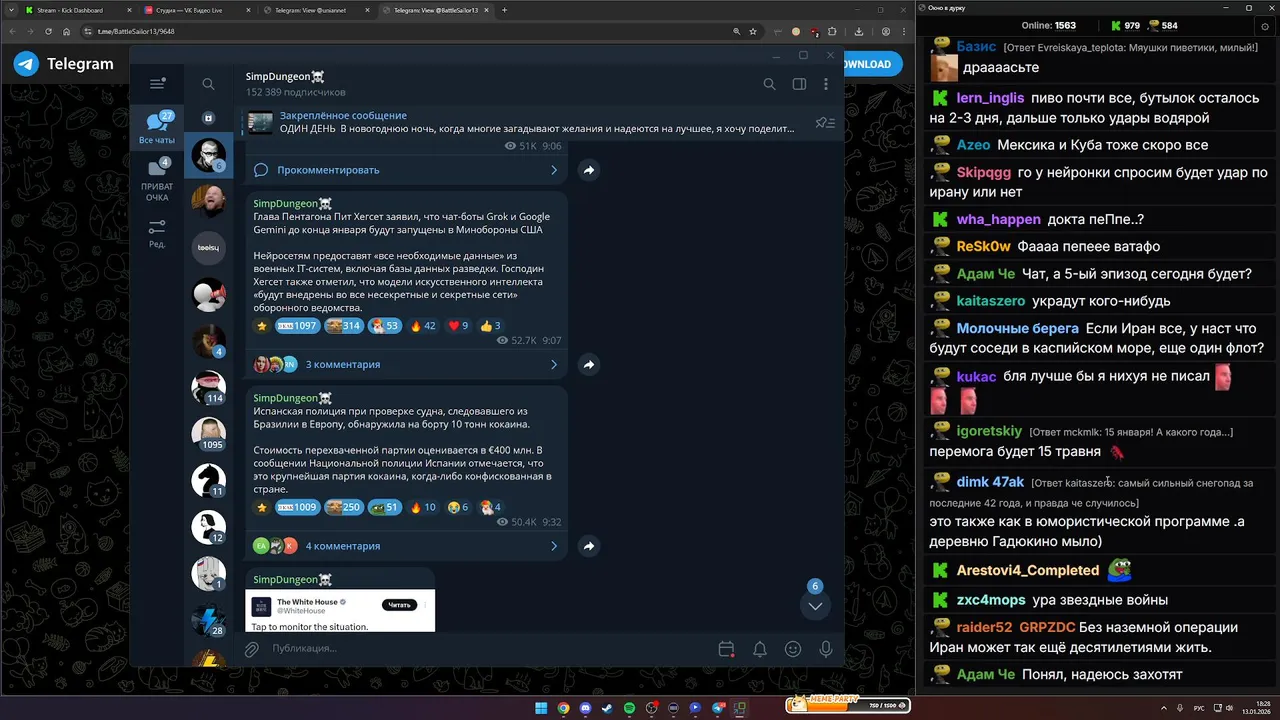Select the Все чаты folder
The height and width of the screenshot is (720, 1280).
(157, 128)
